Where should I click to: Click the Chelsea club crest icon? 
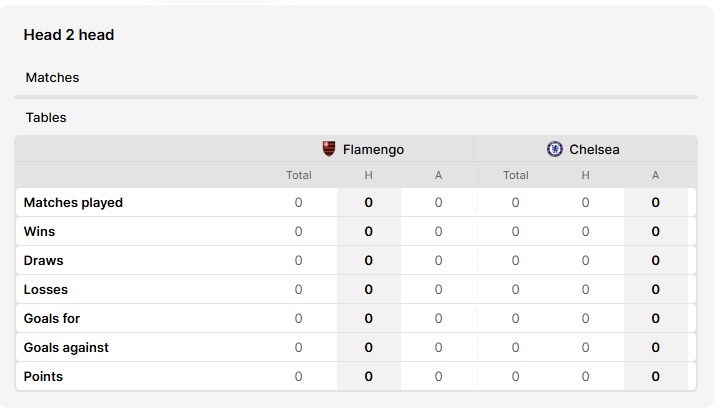coord(555,149)
